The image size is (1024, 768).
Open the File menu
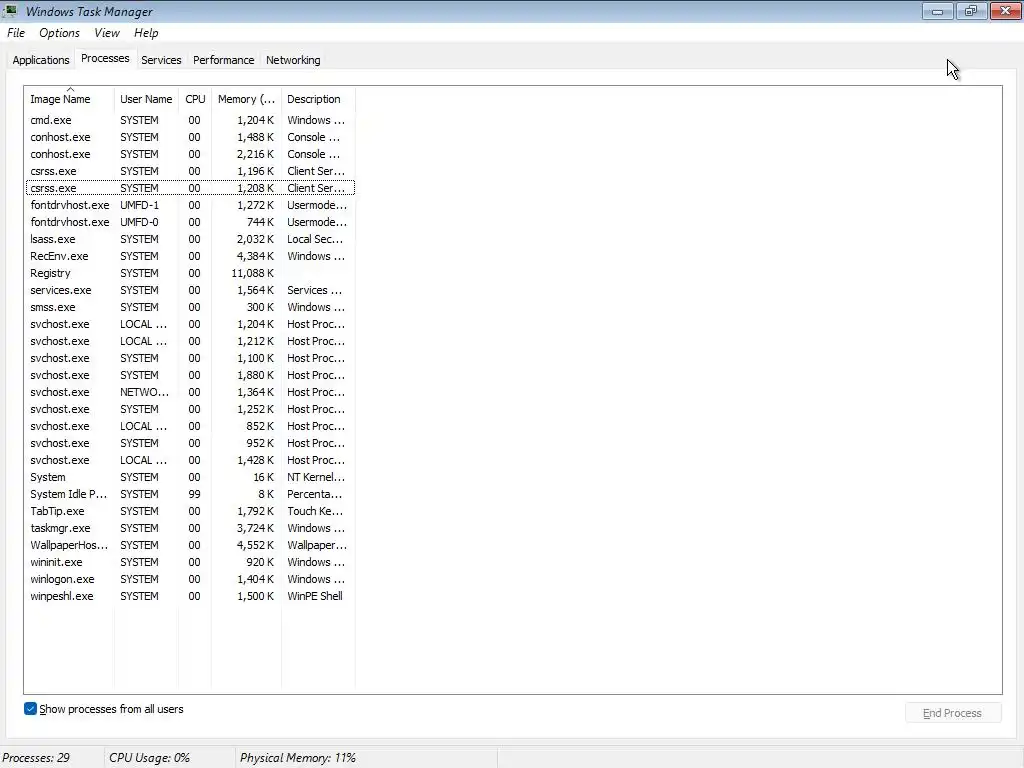[16, 33]
